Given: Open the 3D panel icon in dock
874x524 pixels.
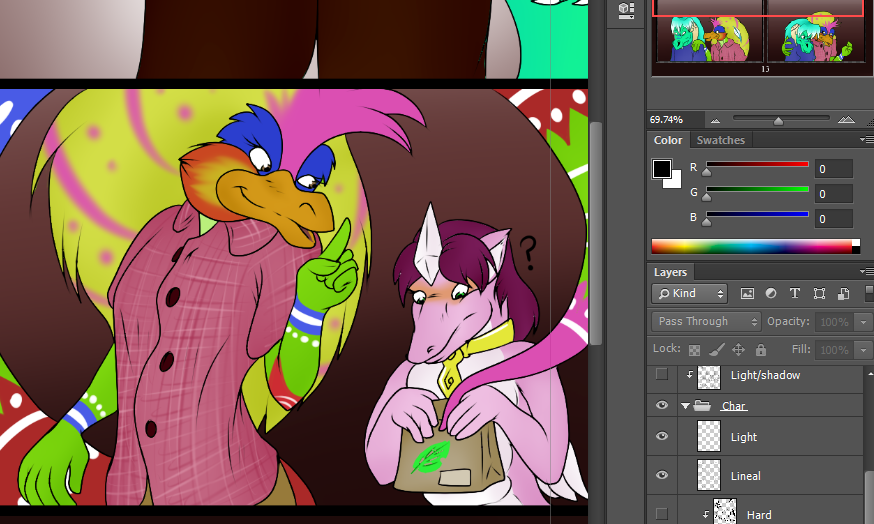Looking at the screenshot, I should tap(627, 10).
